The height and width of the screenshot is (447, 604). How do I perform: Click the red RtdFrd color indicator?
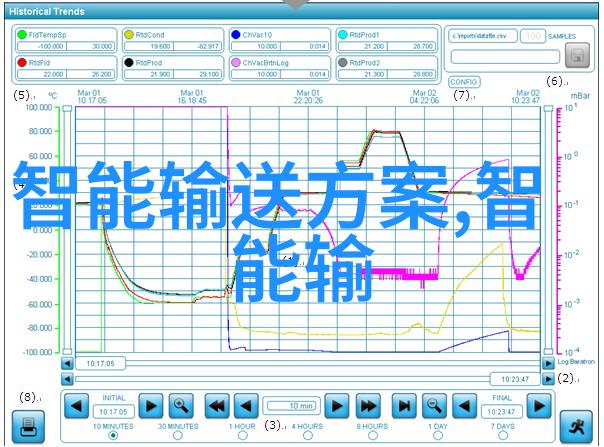[22, 62]
